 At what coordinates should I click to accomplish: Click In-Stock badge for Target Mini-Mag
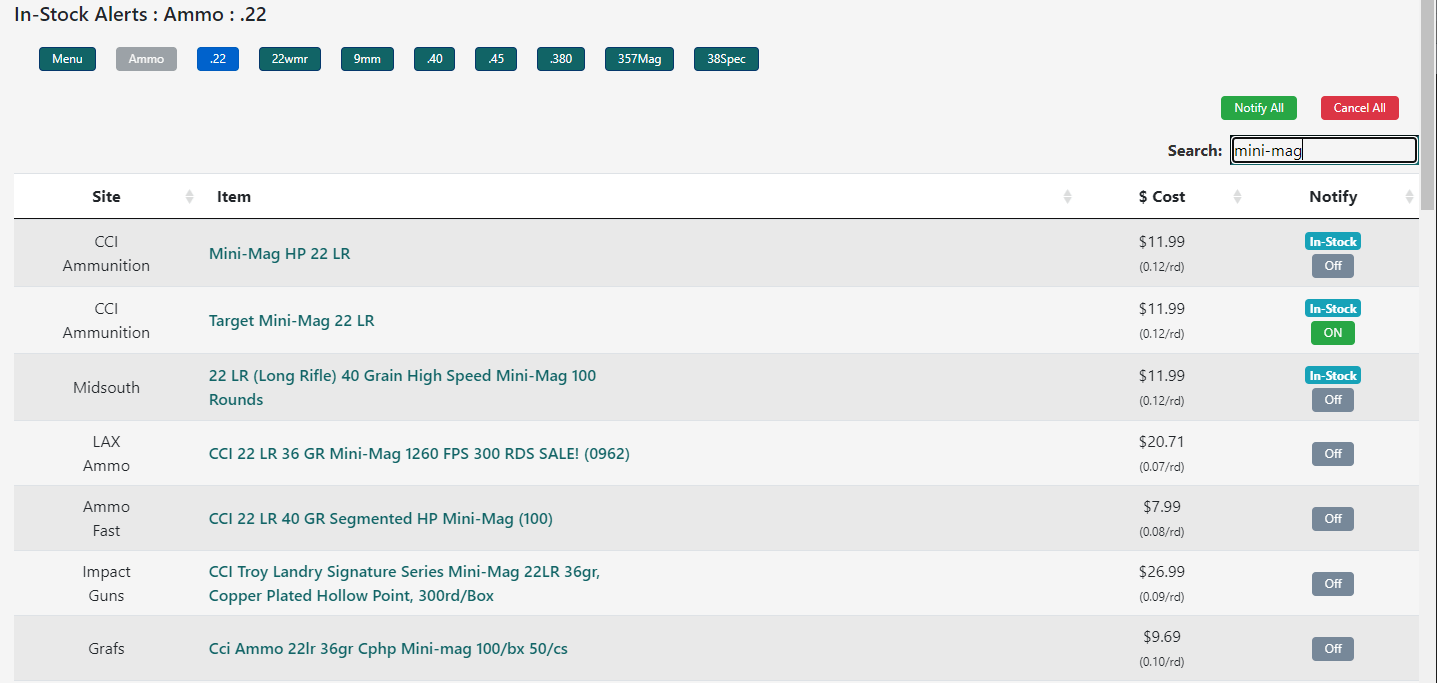pyautogui.click(x=1333, y=309)
